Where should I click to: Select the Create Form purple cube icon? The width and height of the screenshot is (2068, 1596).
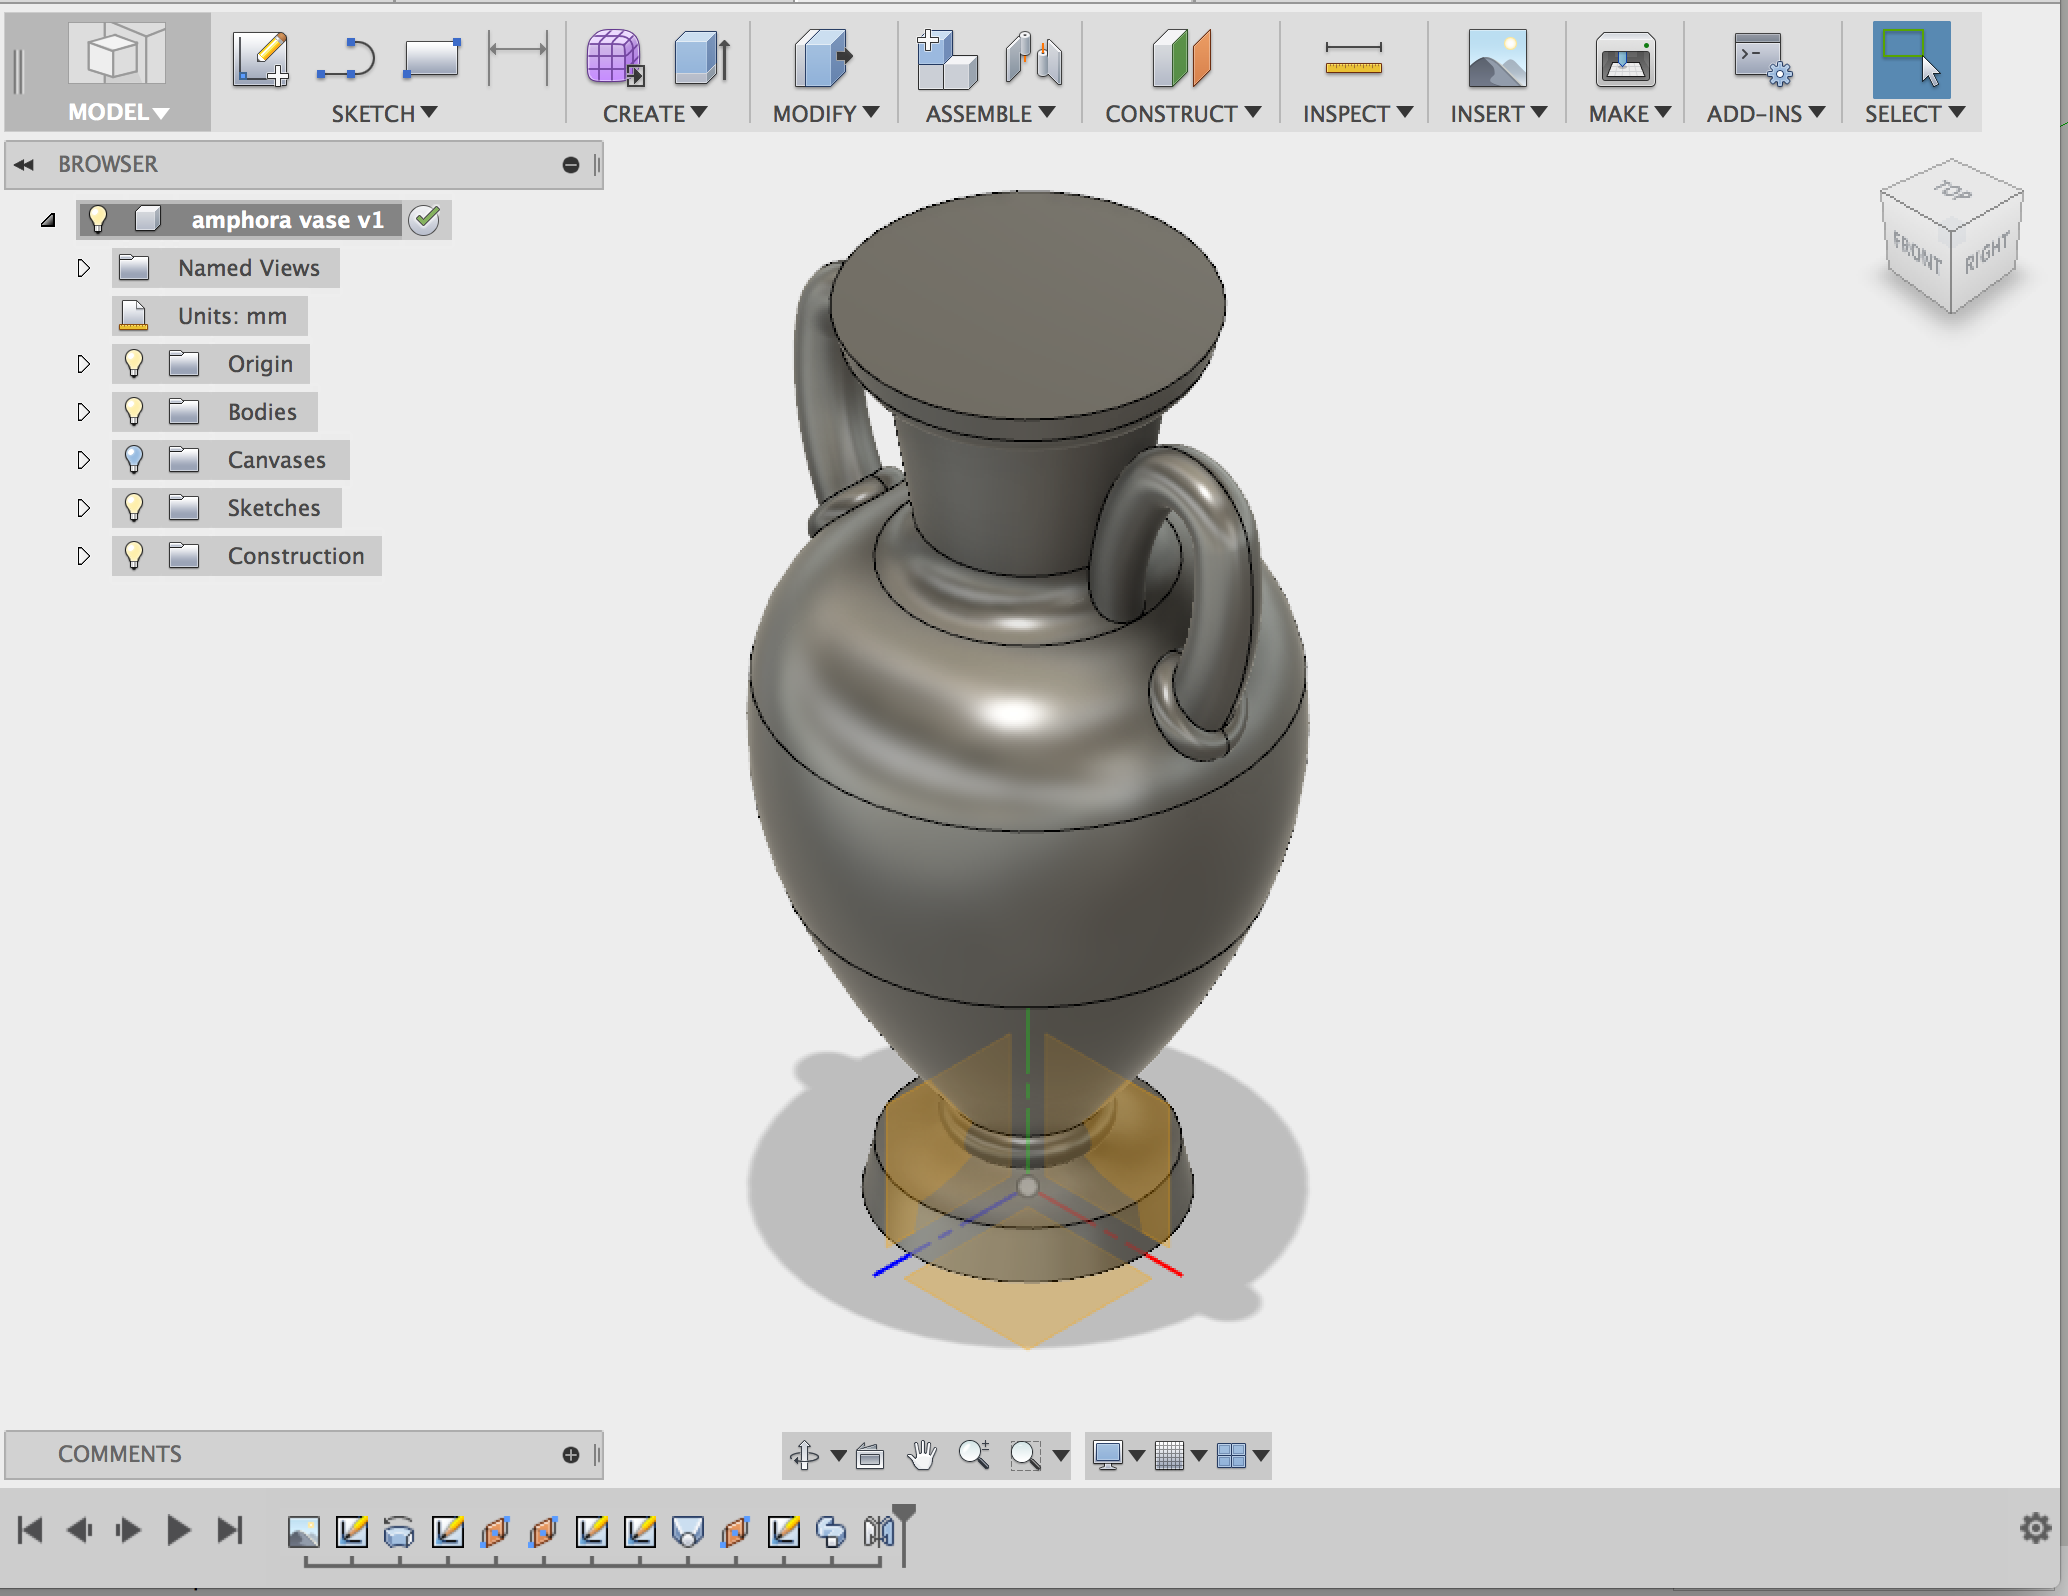614,59
